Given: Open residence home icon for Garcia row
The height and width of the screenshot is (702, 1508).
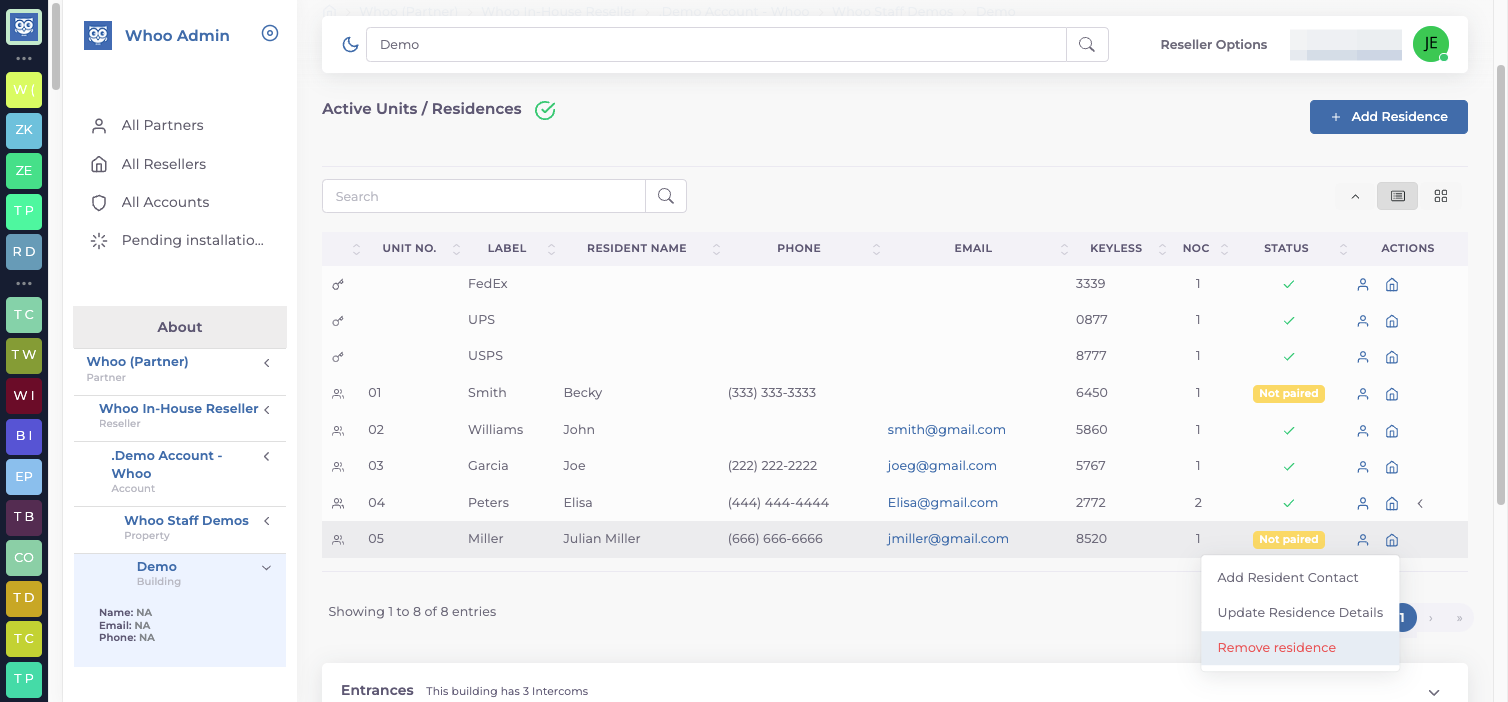Looking at the screenshot, I should pyautogui.click(x=1391, y=467).
